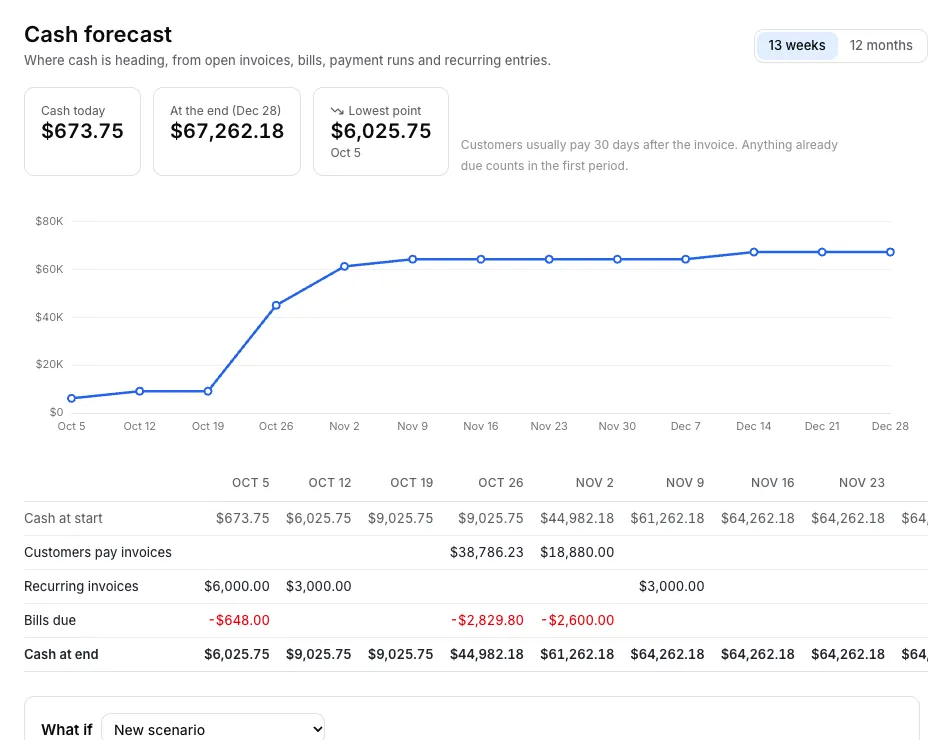This screenshot has height=740, width=952.
Task: Click the $38,786.23 customers pay invoices cell
Action: 487,552
